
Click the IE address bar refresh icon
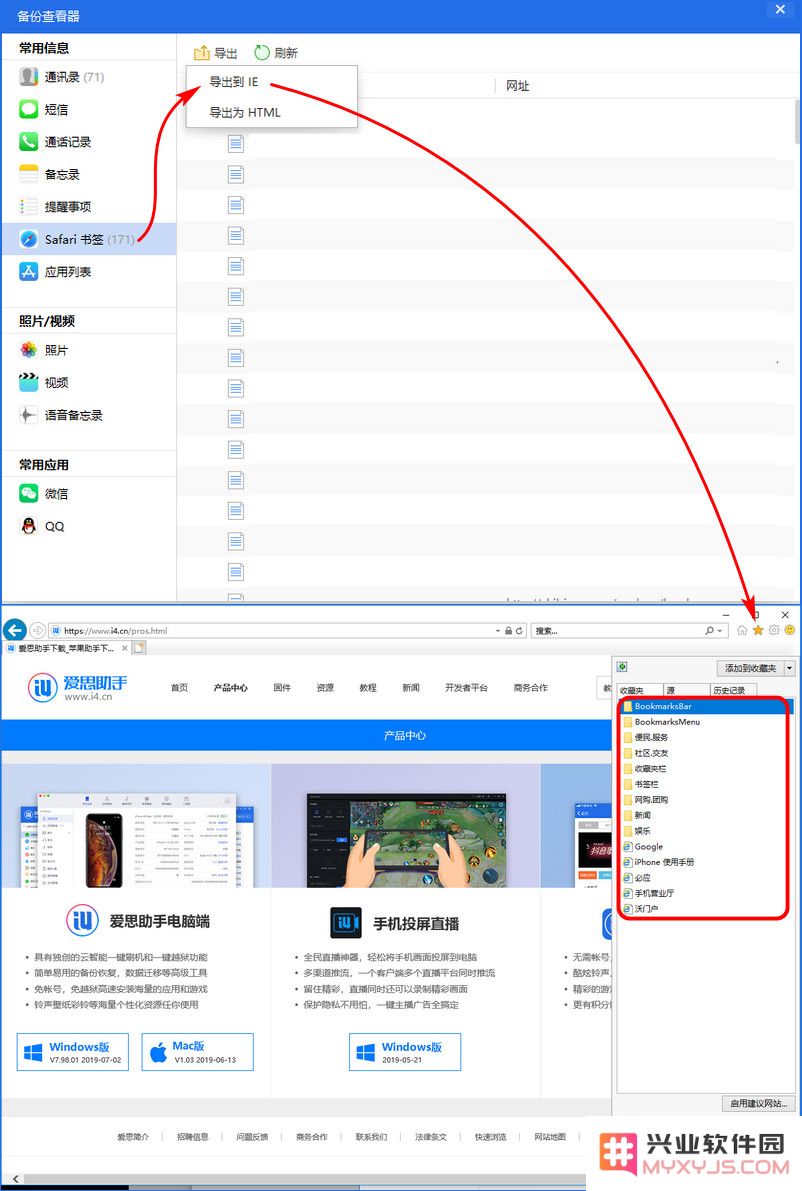point(519,630)
